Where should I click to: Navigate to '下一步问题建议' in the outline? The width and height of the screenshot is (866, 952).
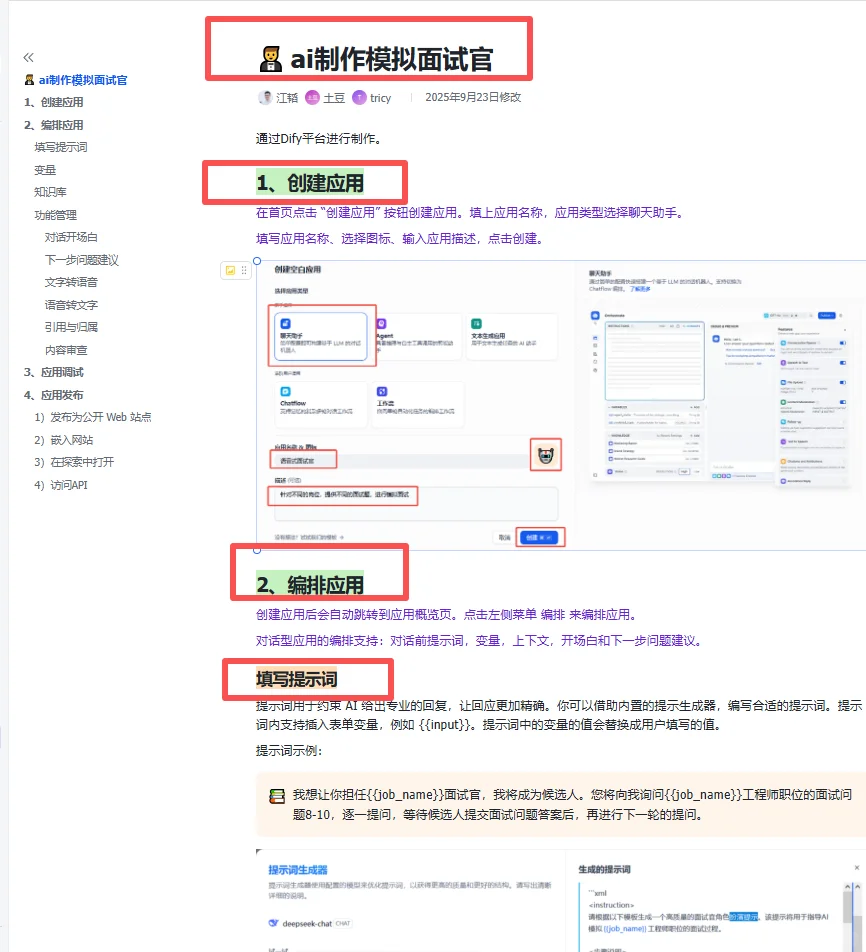click(82, 260)
